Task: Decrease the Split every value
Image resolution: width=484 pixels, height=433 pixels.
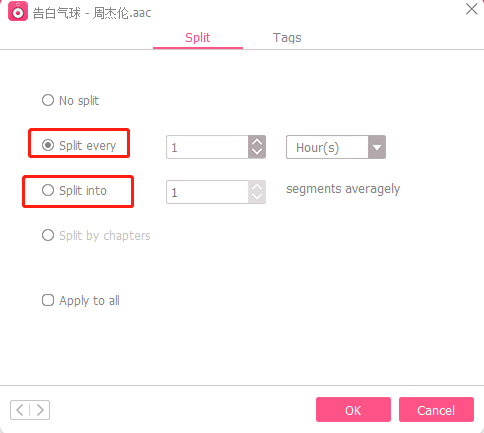Action: click(x=257, y=152)
